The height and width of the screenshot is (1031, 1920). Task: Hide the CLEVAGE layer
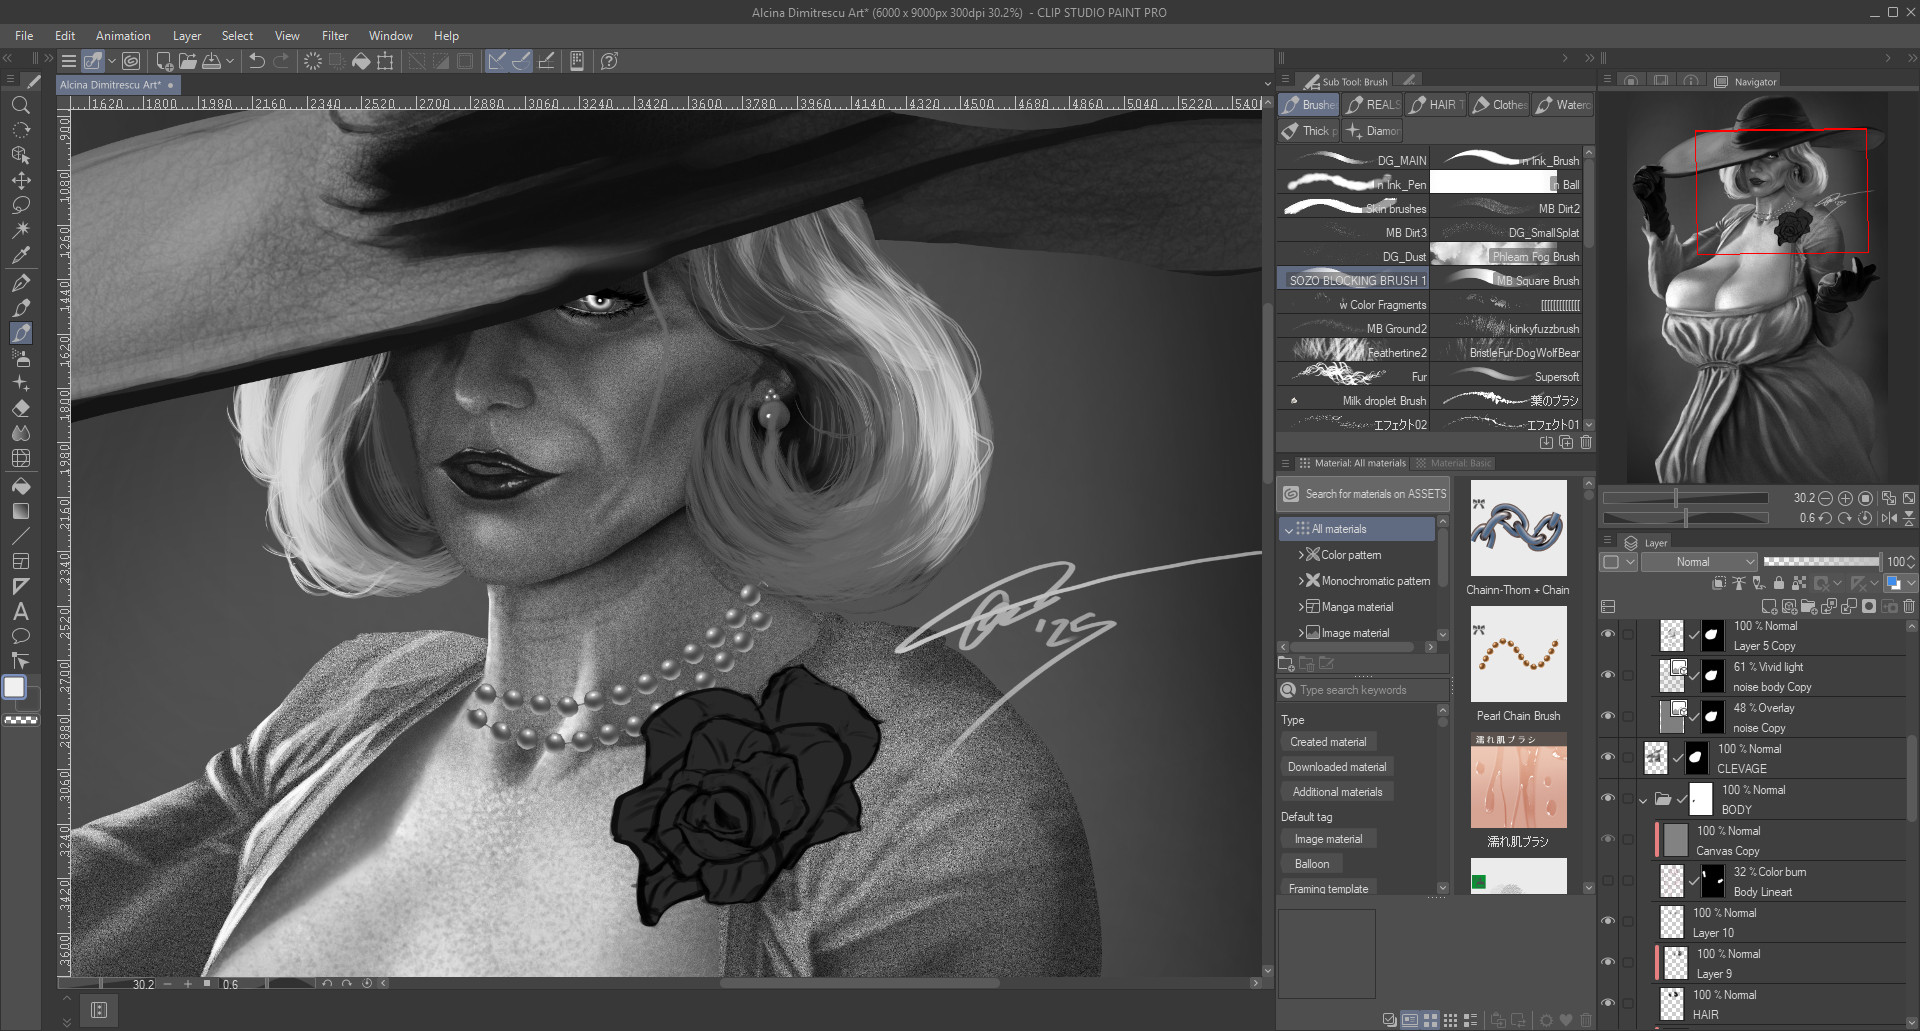[1608, 757]
